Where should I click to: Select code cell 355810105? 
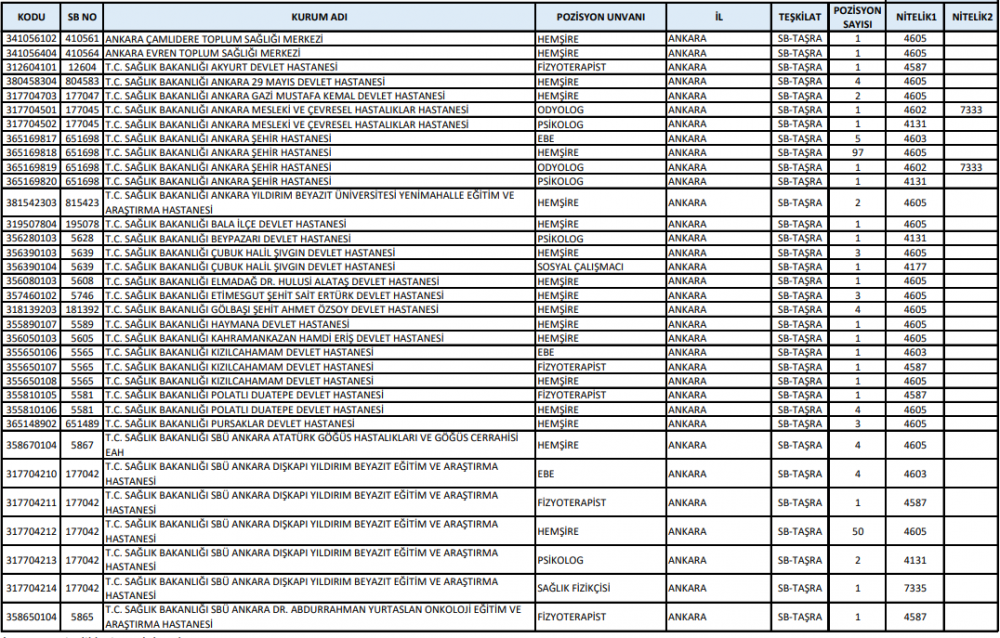tap(32, 395)
